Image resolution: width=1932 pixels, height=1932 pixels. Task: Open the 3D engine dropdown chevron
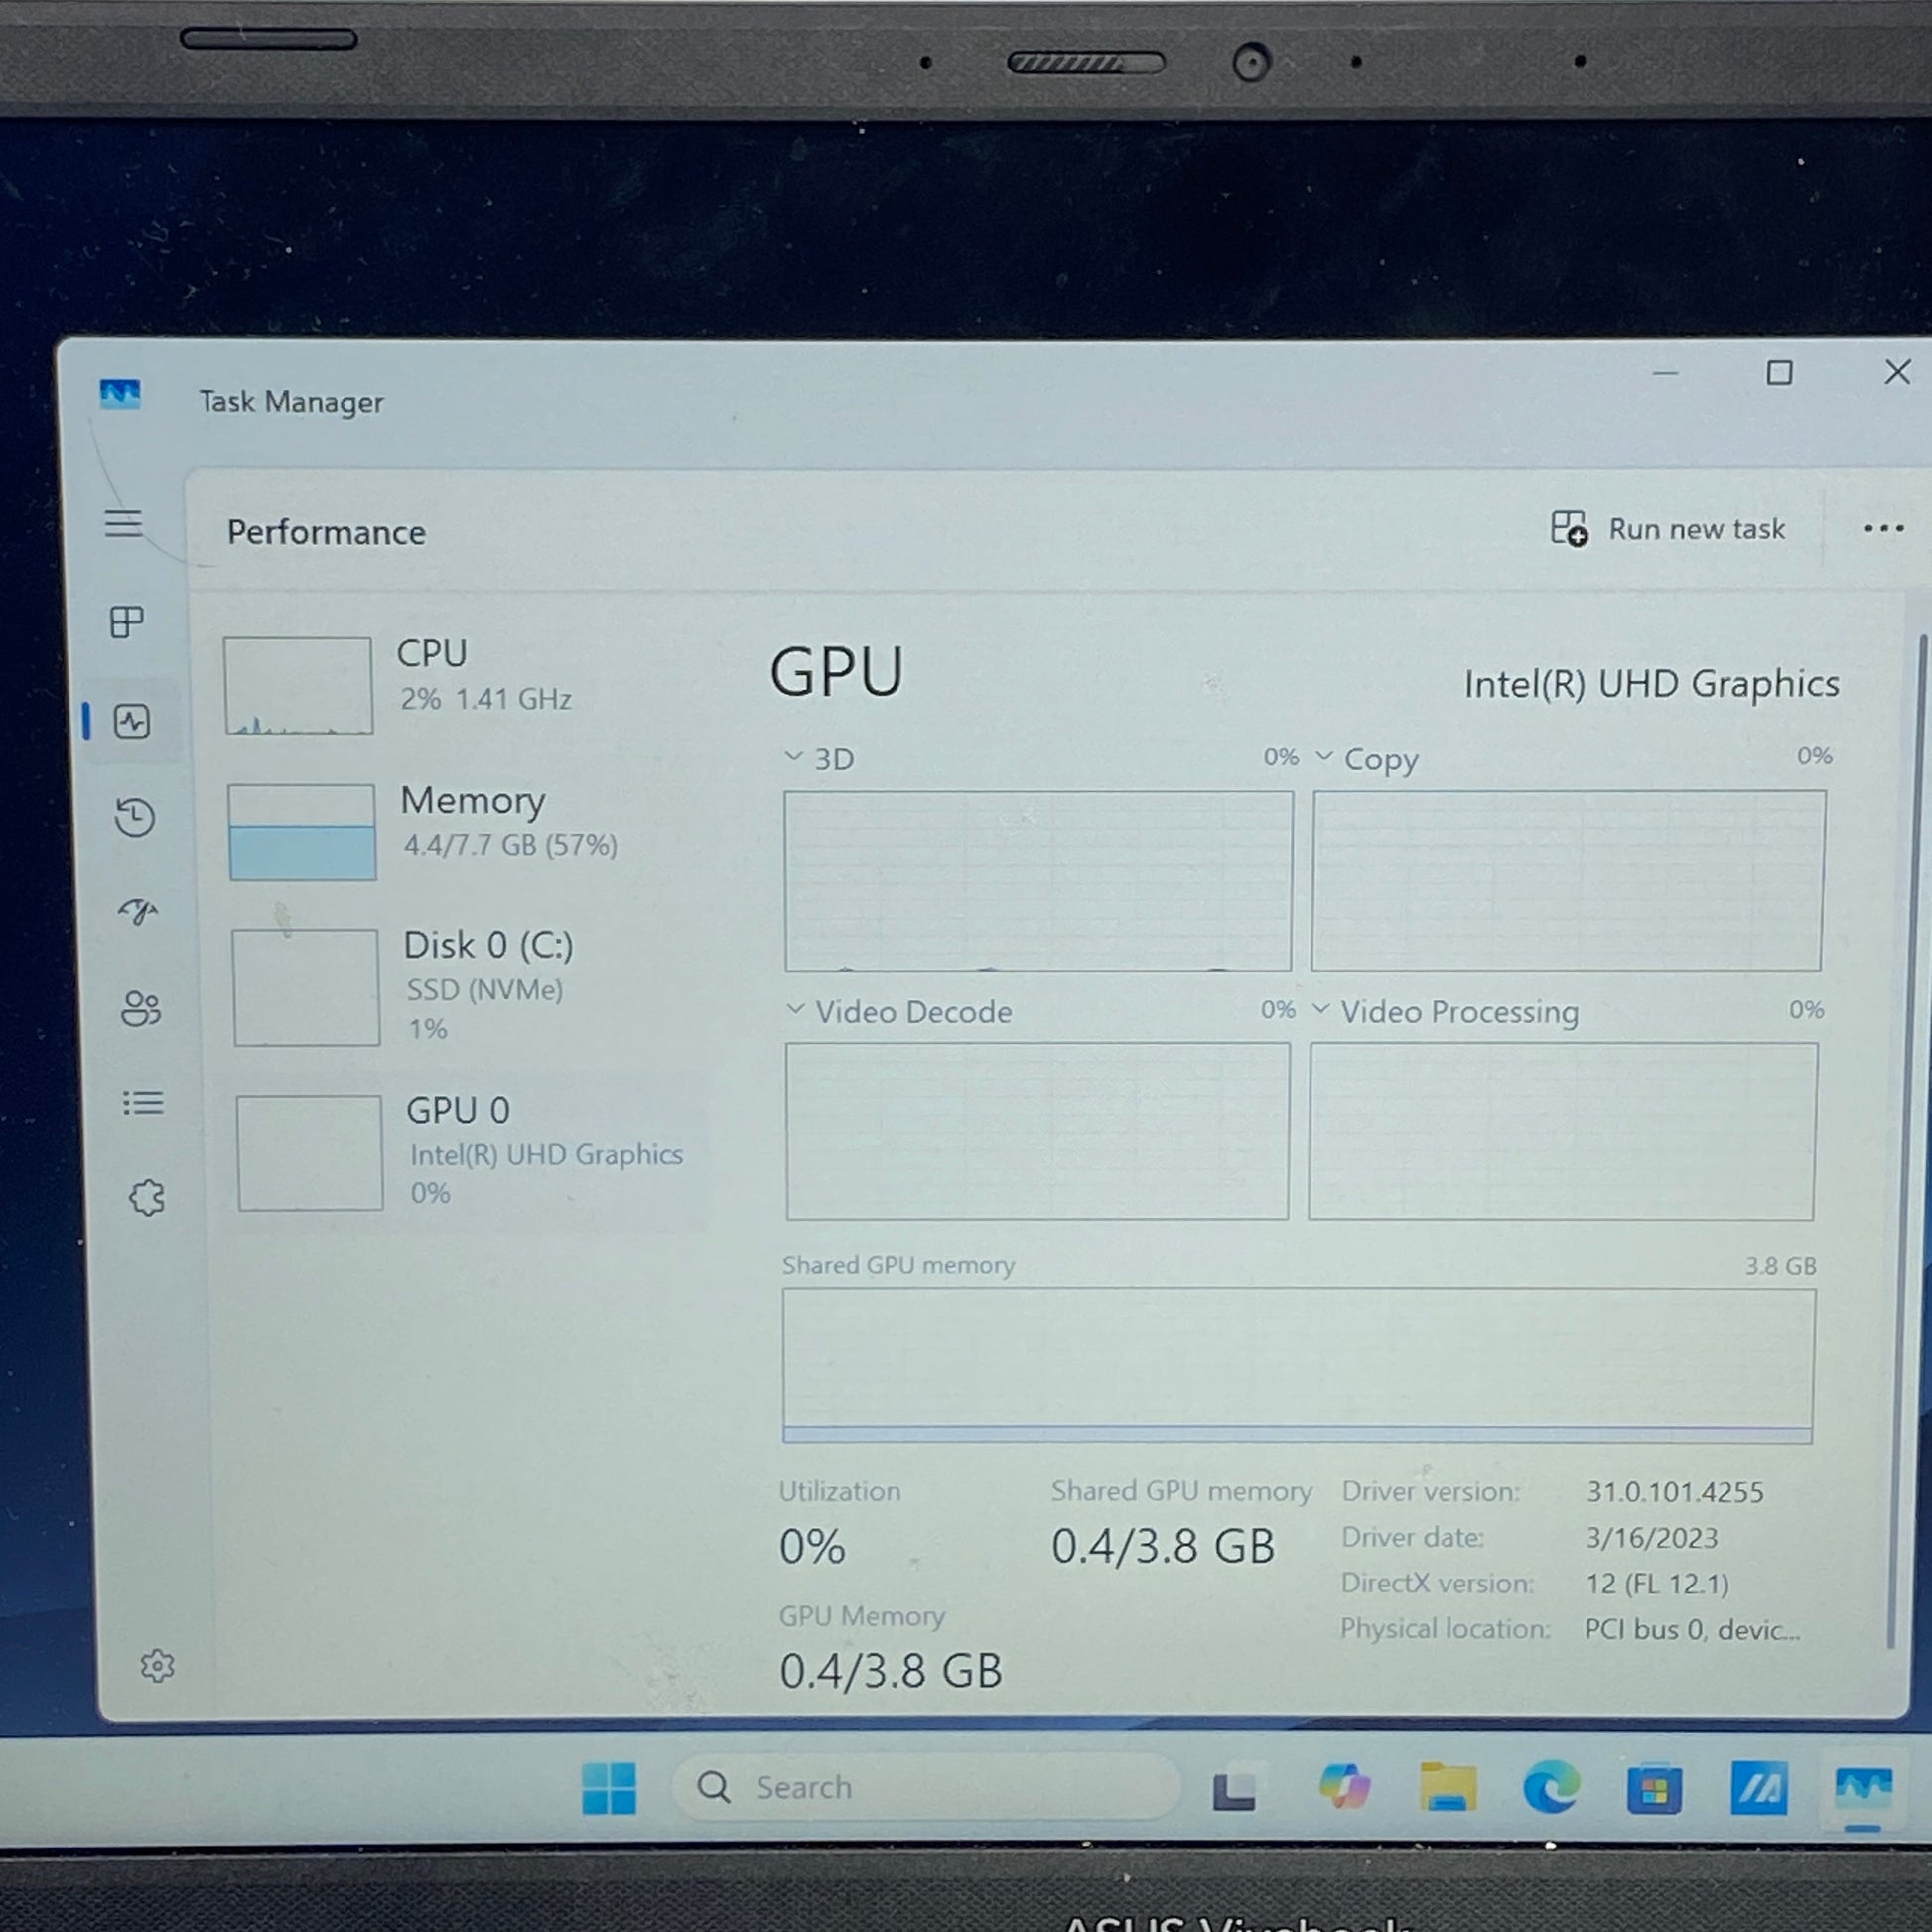(x=794, y=756)
